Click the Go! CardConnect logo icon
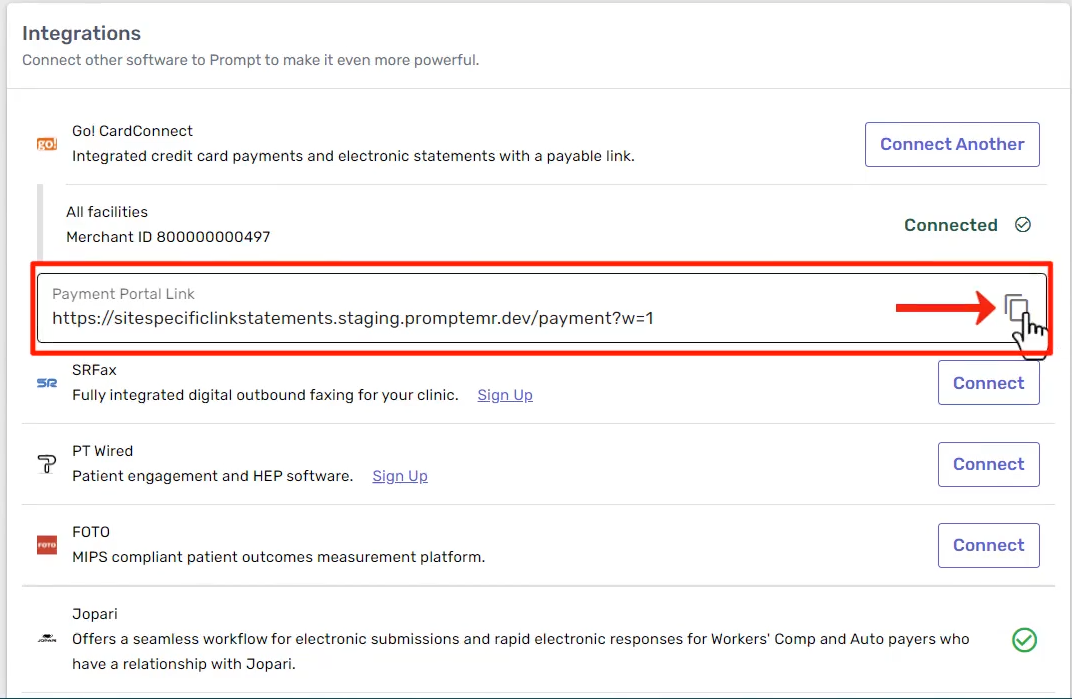The image size is (1072, 699). pyautogui.click(x=46, y=144)
